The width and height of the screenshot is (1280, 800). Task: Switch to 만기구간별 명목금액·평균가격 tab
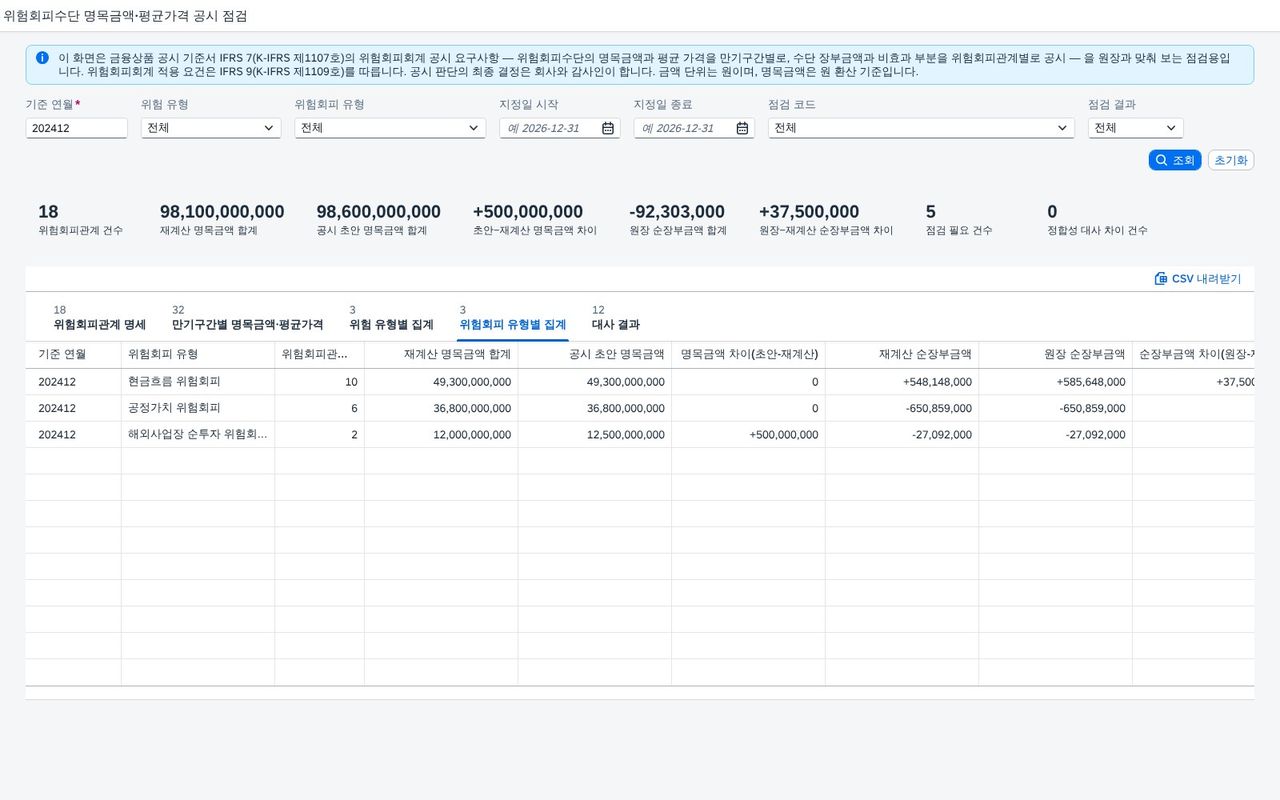tap(247, 318)
